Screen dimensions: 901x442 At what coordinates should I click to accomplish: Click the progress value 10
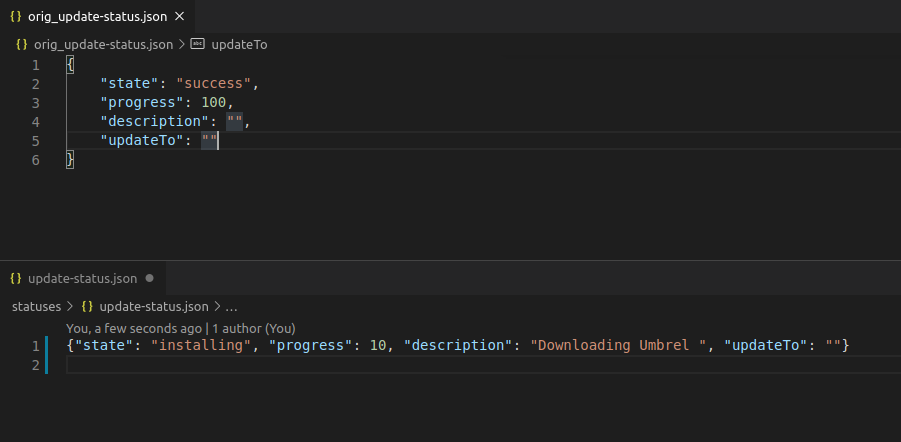click(378, 345)
